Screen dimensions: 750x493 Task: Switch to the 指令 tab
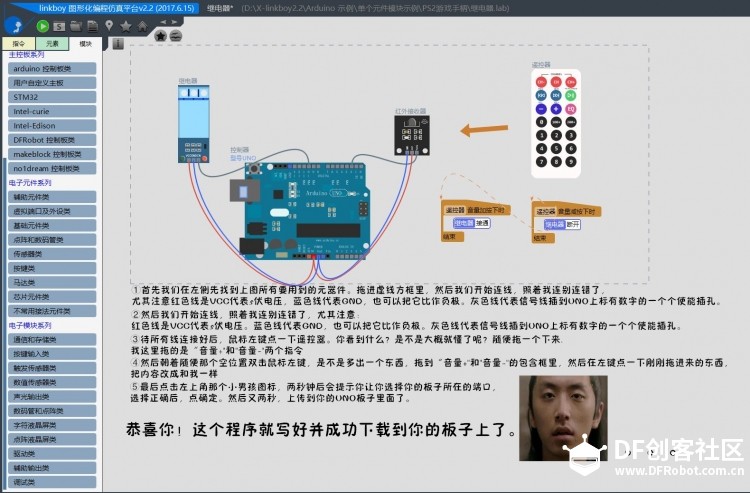tap(19, 44)
